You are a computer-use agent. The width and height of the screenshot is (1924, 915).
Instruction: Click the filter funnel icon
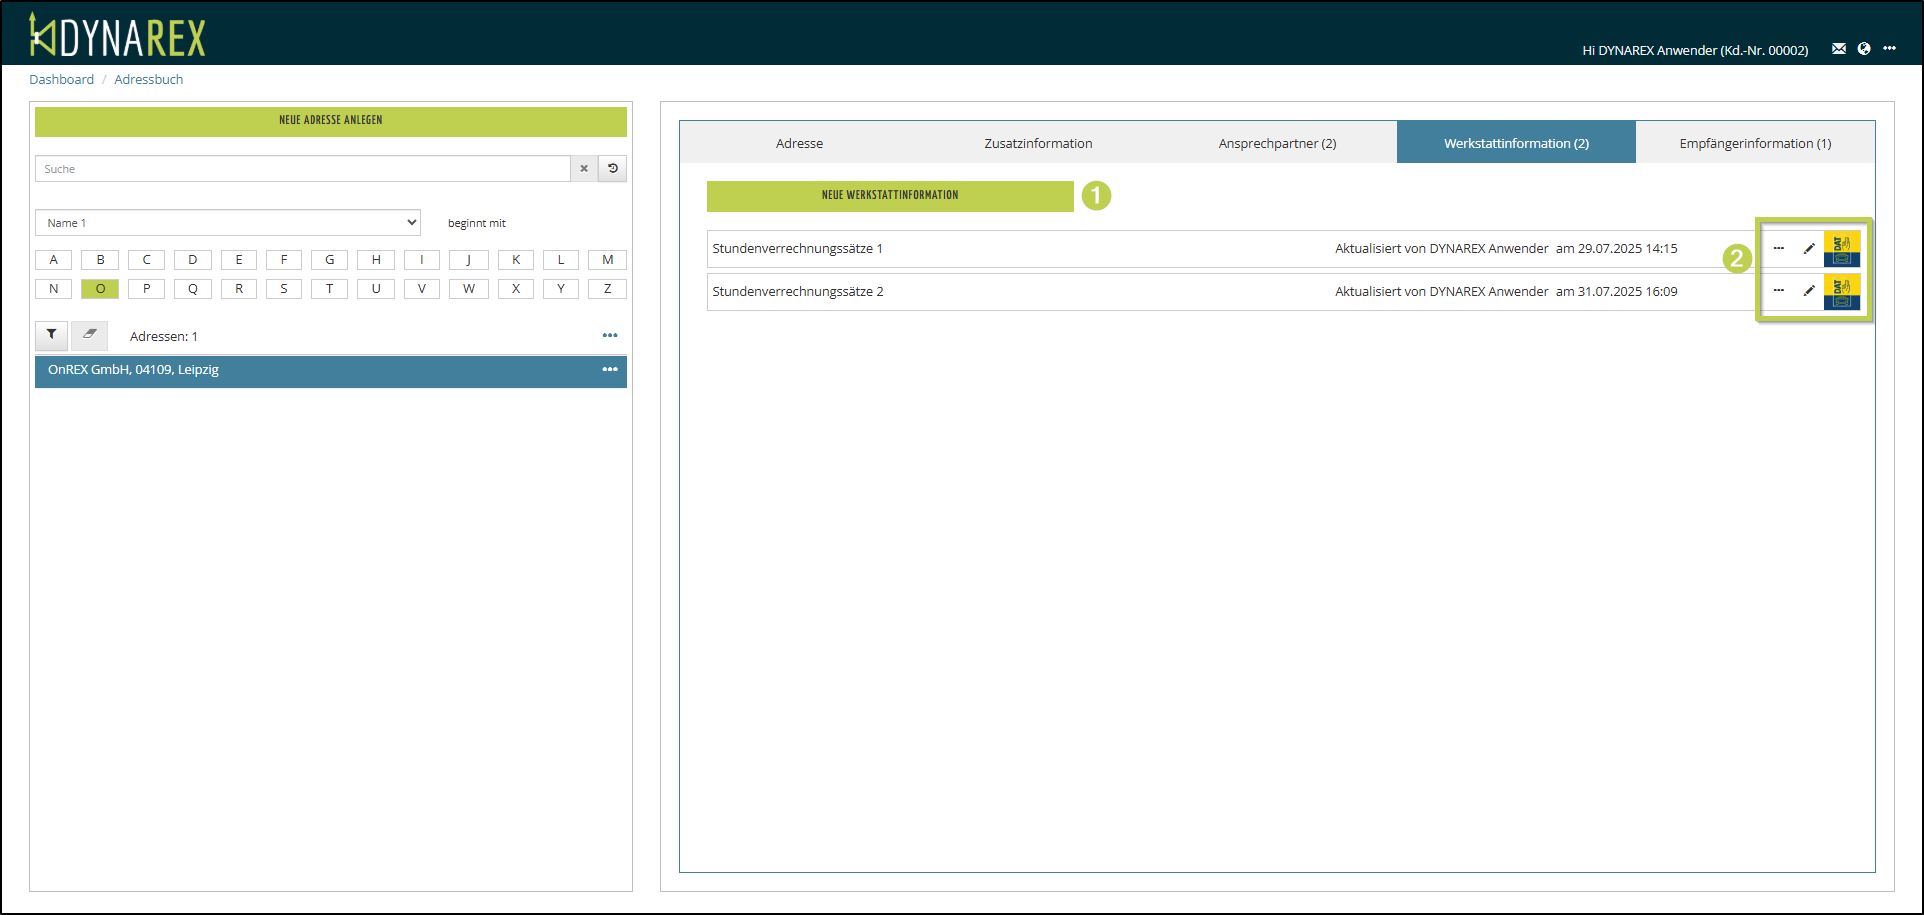52,335
